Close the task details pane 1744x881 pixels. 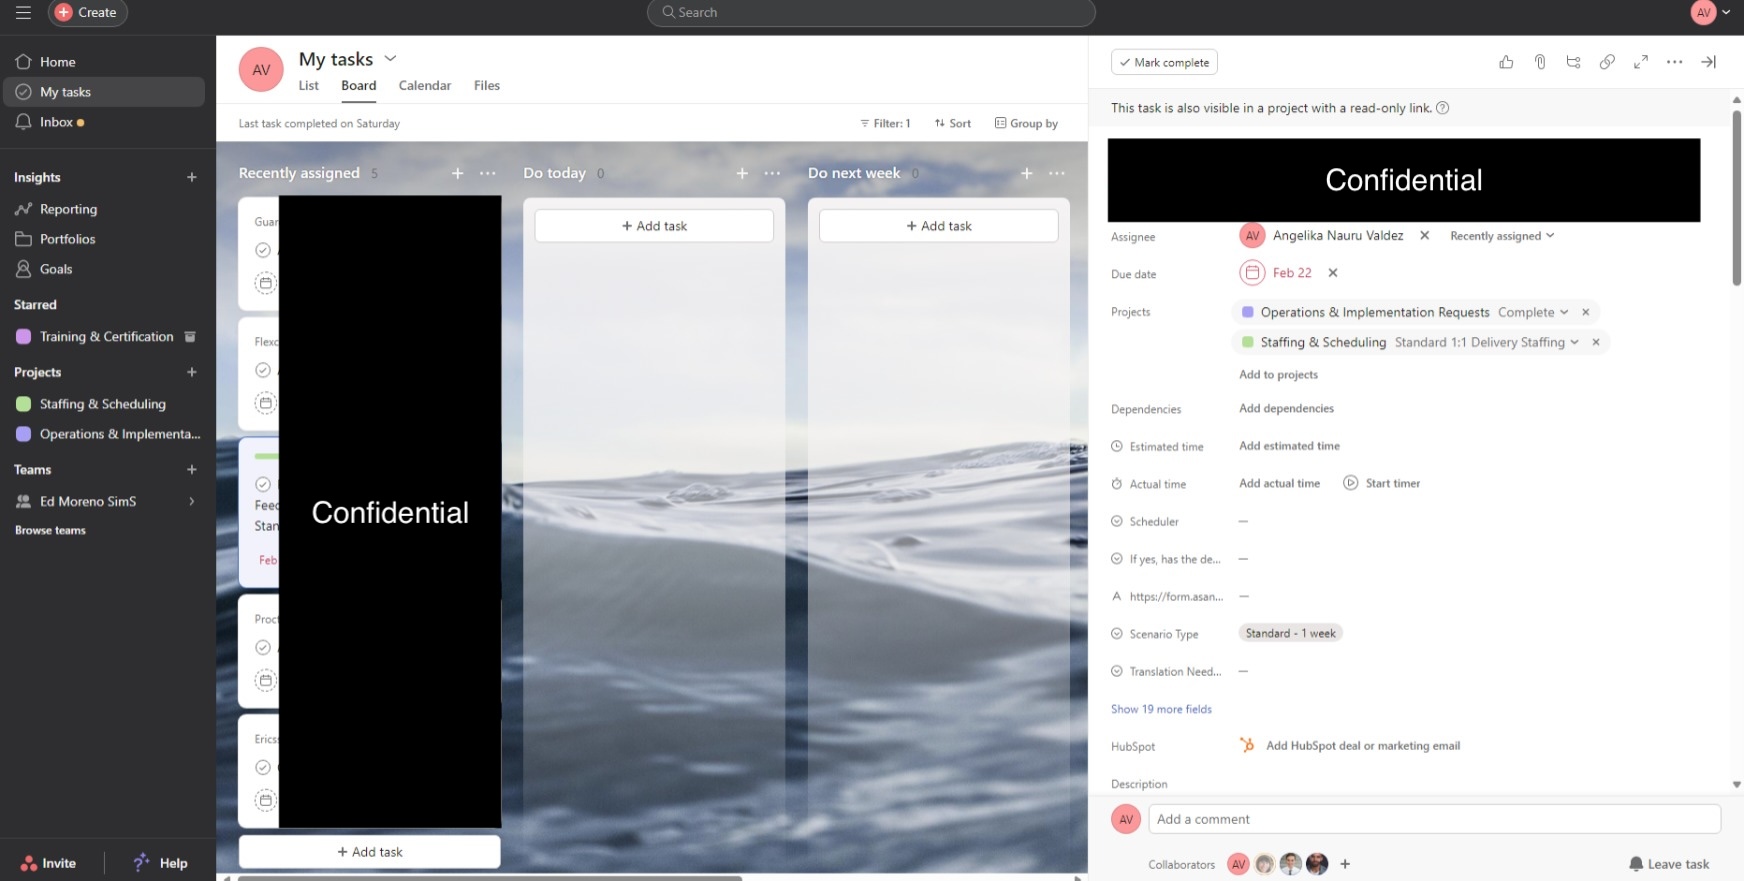click(1709, 62)
